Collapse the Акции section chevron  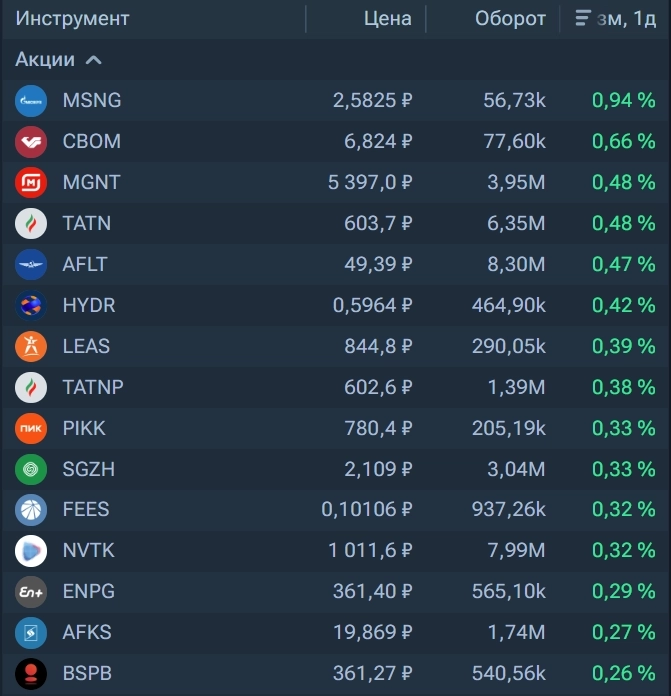coord(94,60)
